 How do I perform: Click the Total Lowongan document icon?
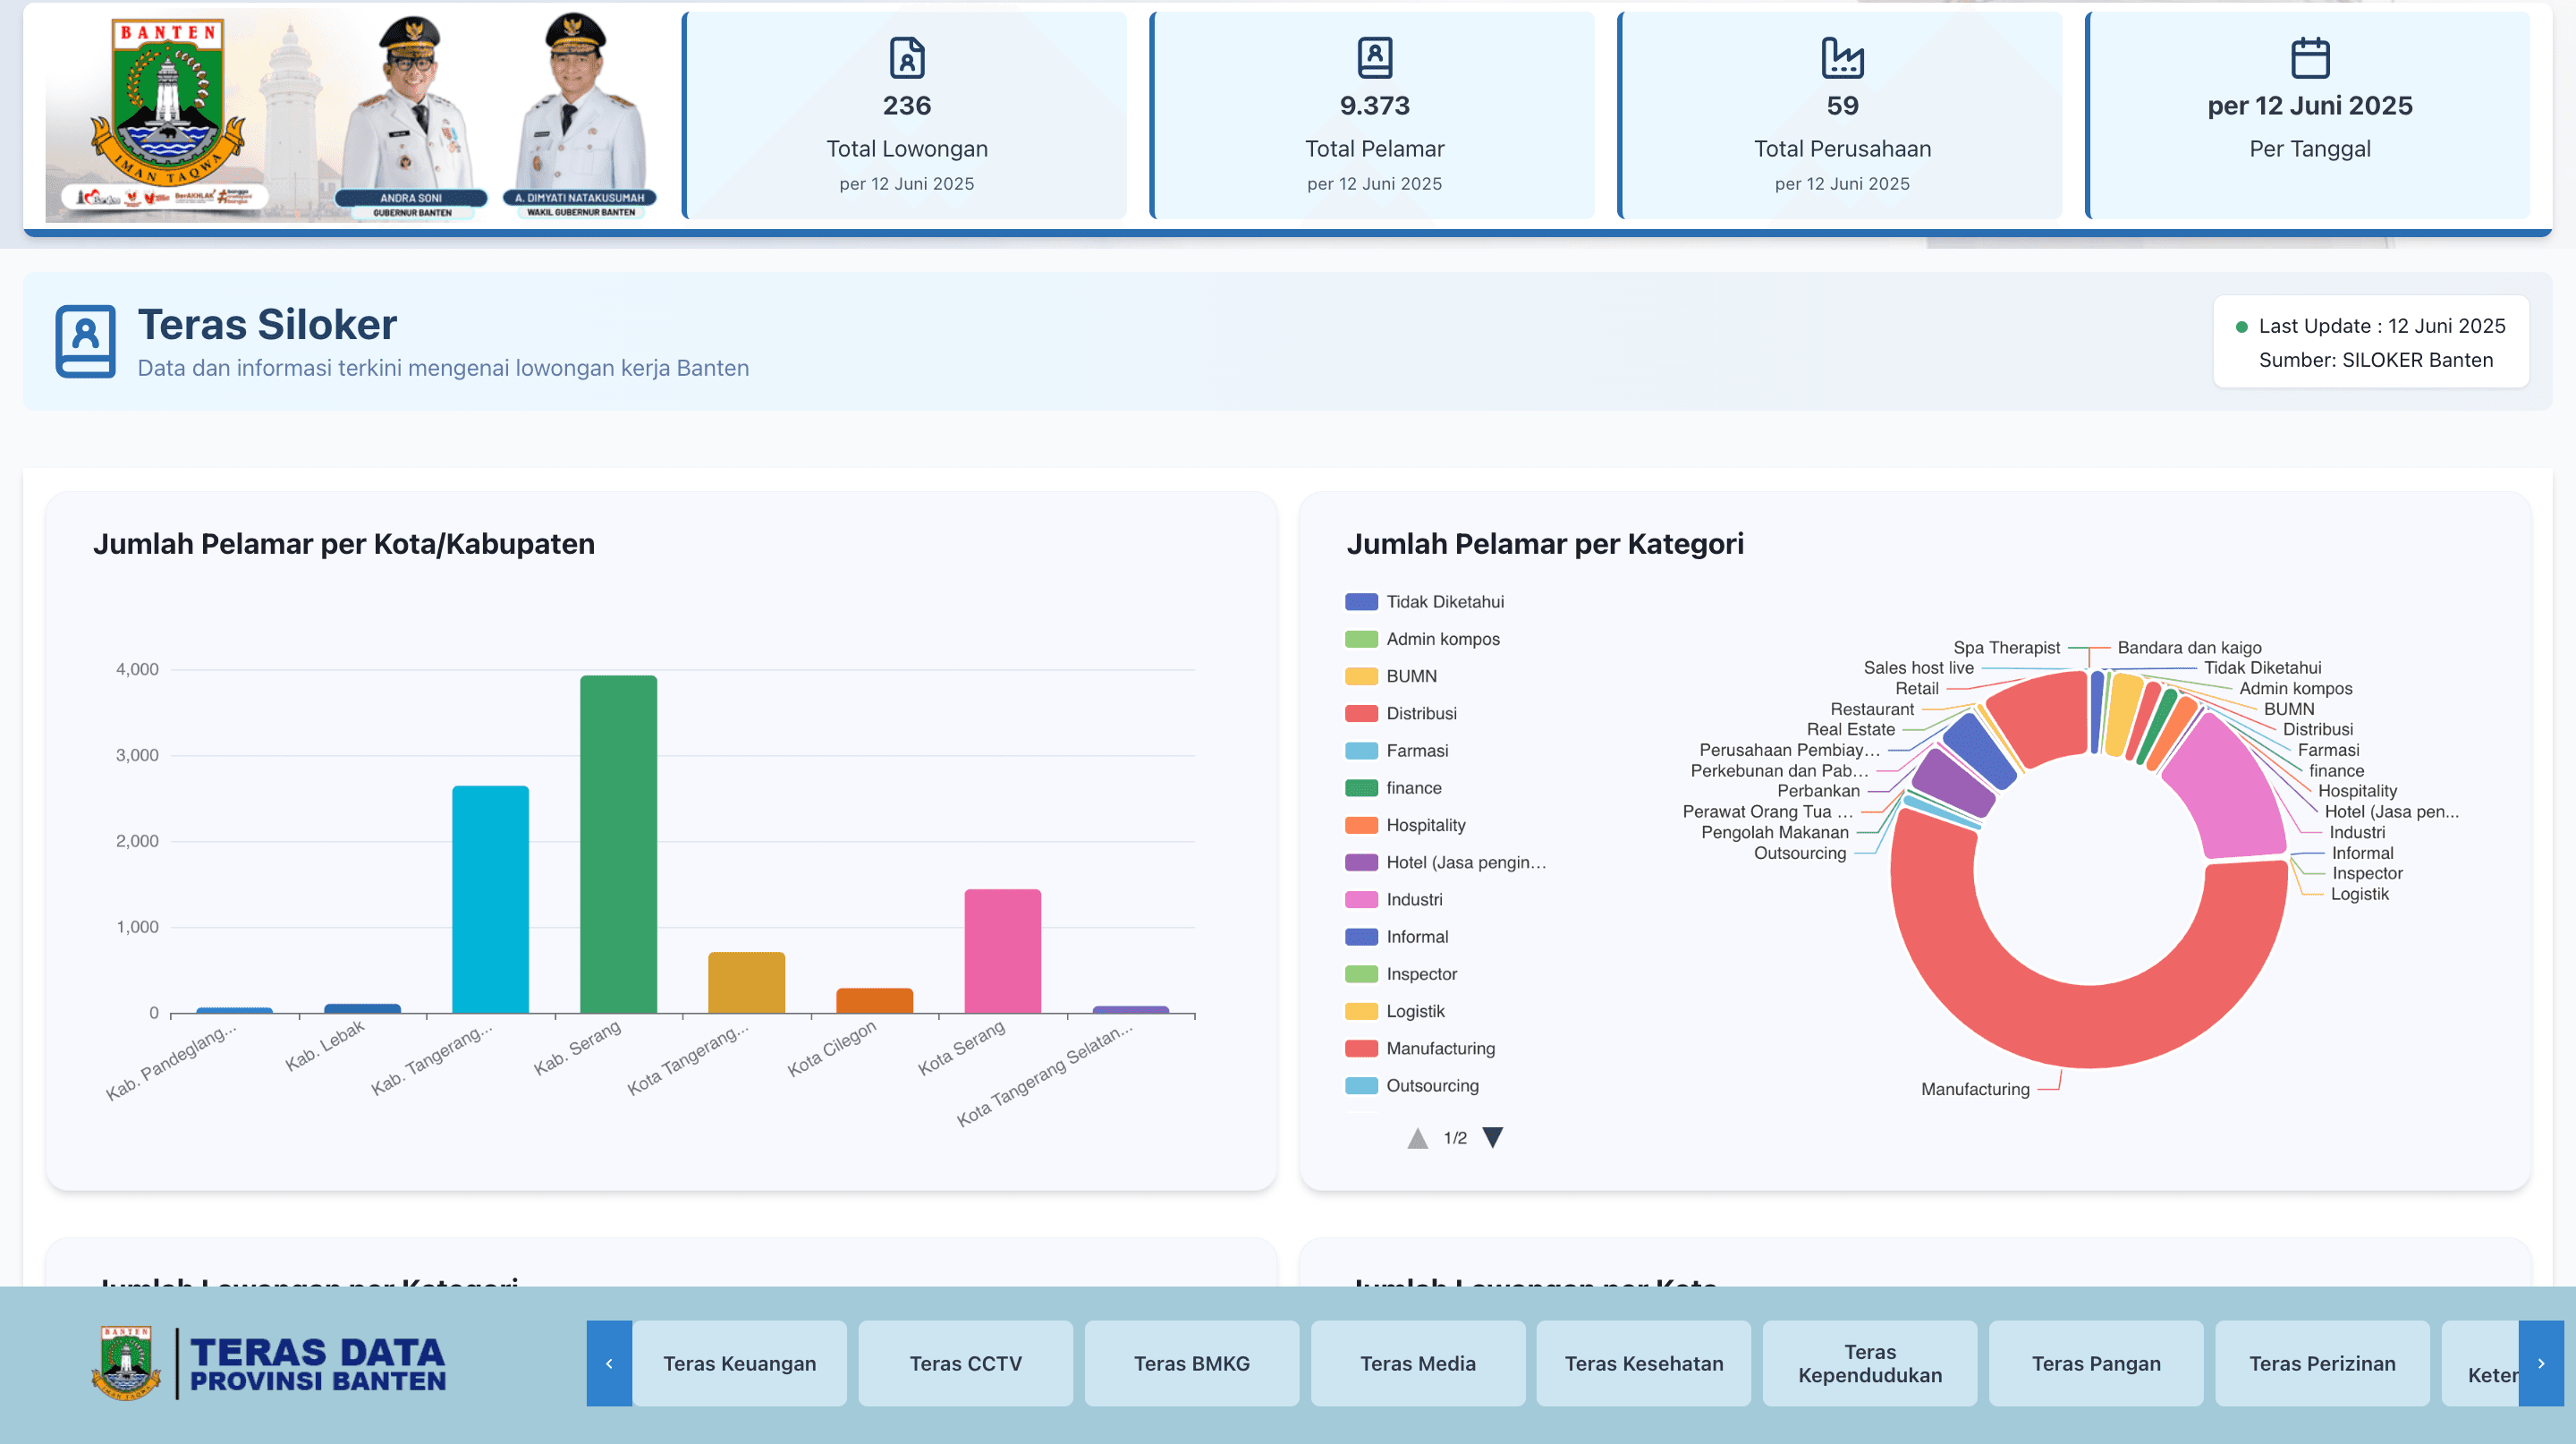907,58
